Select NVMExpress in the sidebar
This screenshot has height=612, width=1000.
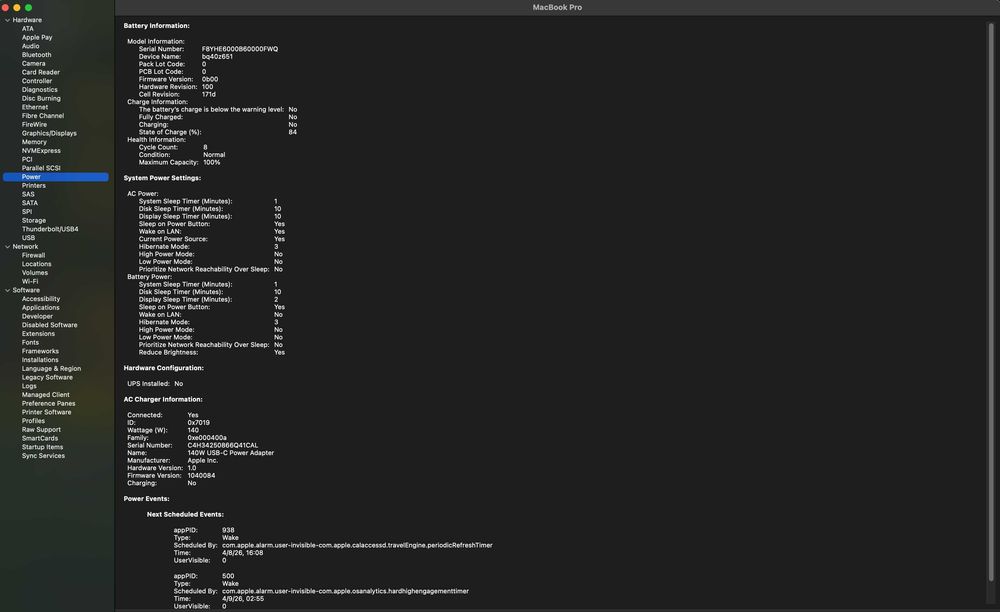tap(41, 150)
